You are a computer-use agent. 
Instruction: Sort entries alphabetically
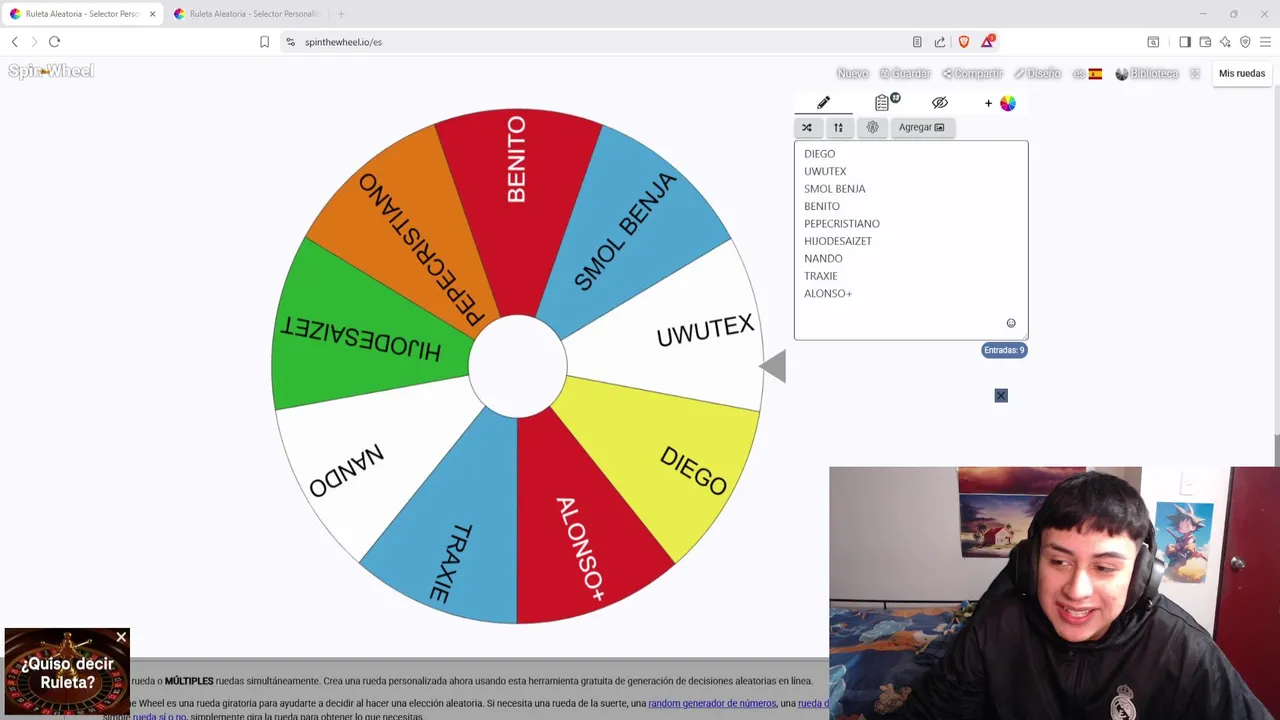(x=838, y=127)
